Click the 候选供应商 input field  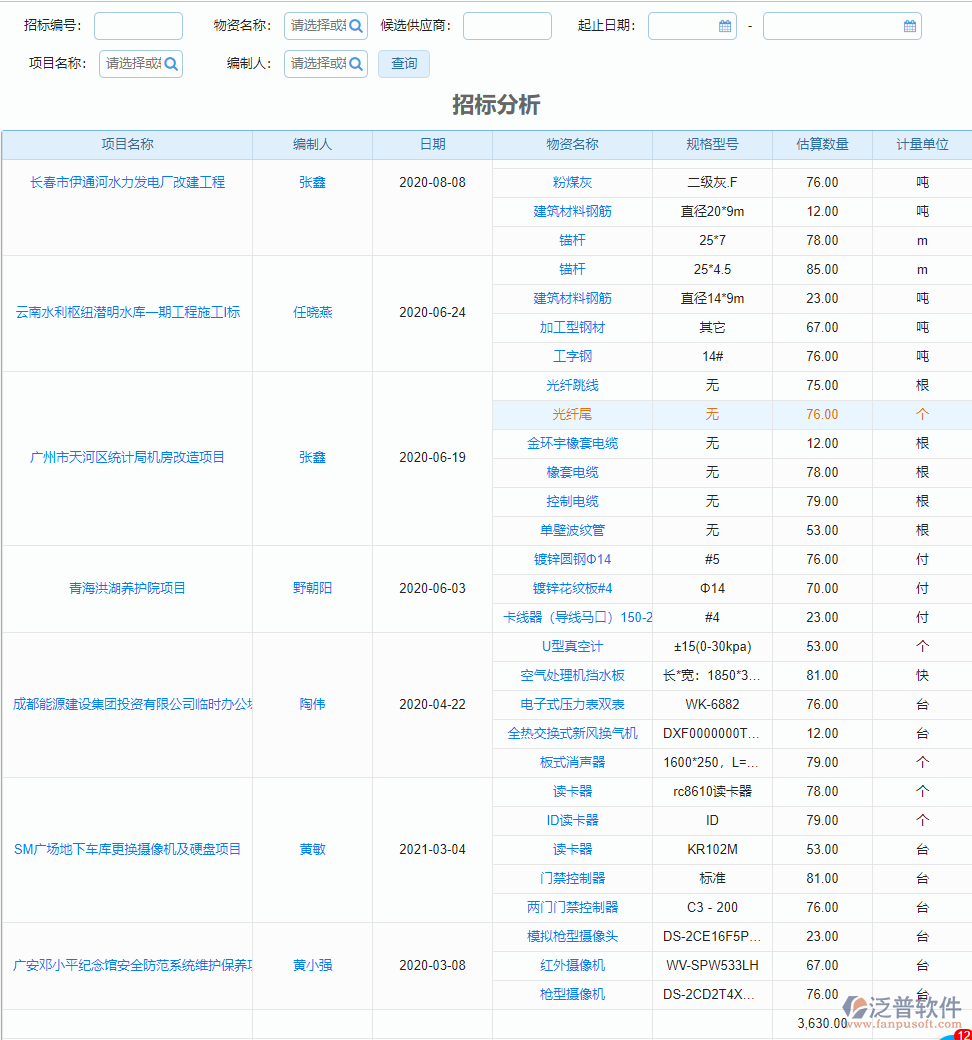[507, 25]
